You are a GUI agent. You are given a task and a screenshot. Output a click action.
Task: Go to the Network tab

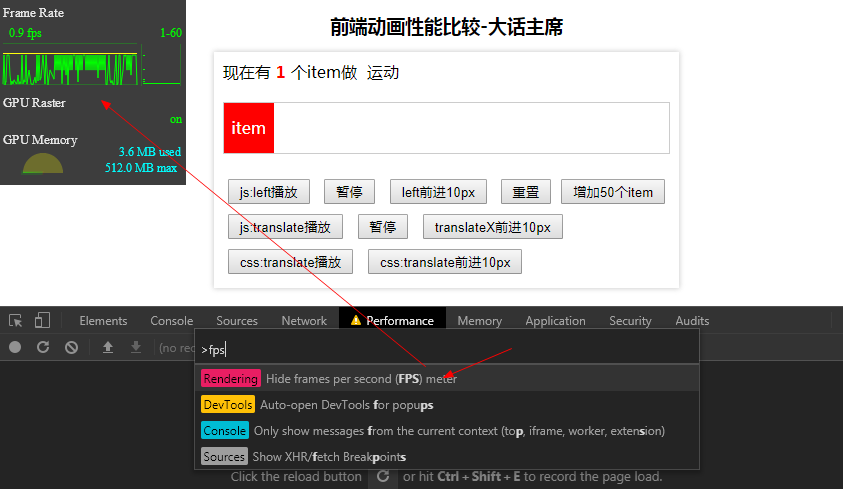click(x=304, y=321)
